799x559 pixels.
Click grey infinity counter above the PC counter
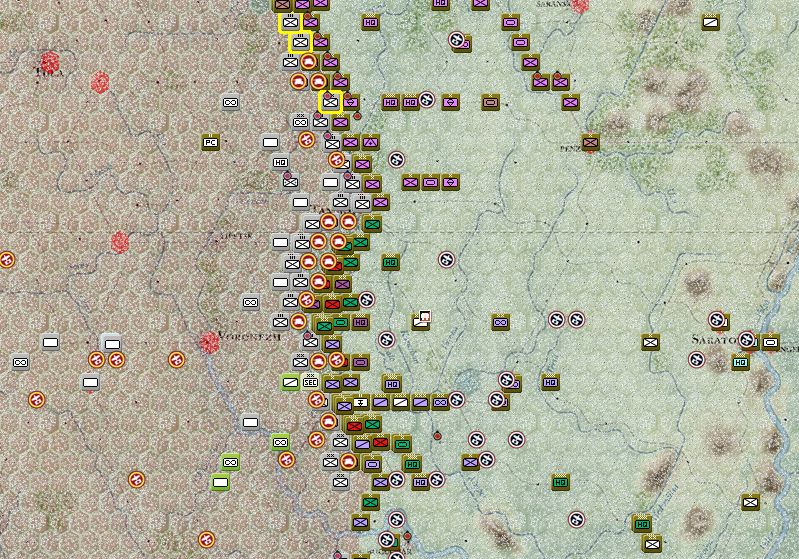click(x=230, y=102)
